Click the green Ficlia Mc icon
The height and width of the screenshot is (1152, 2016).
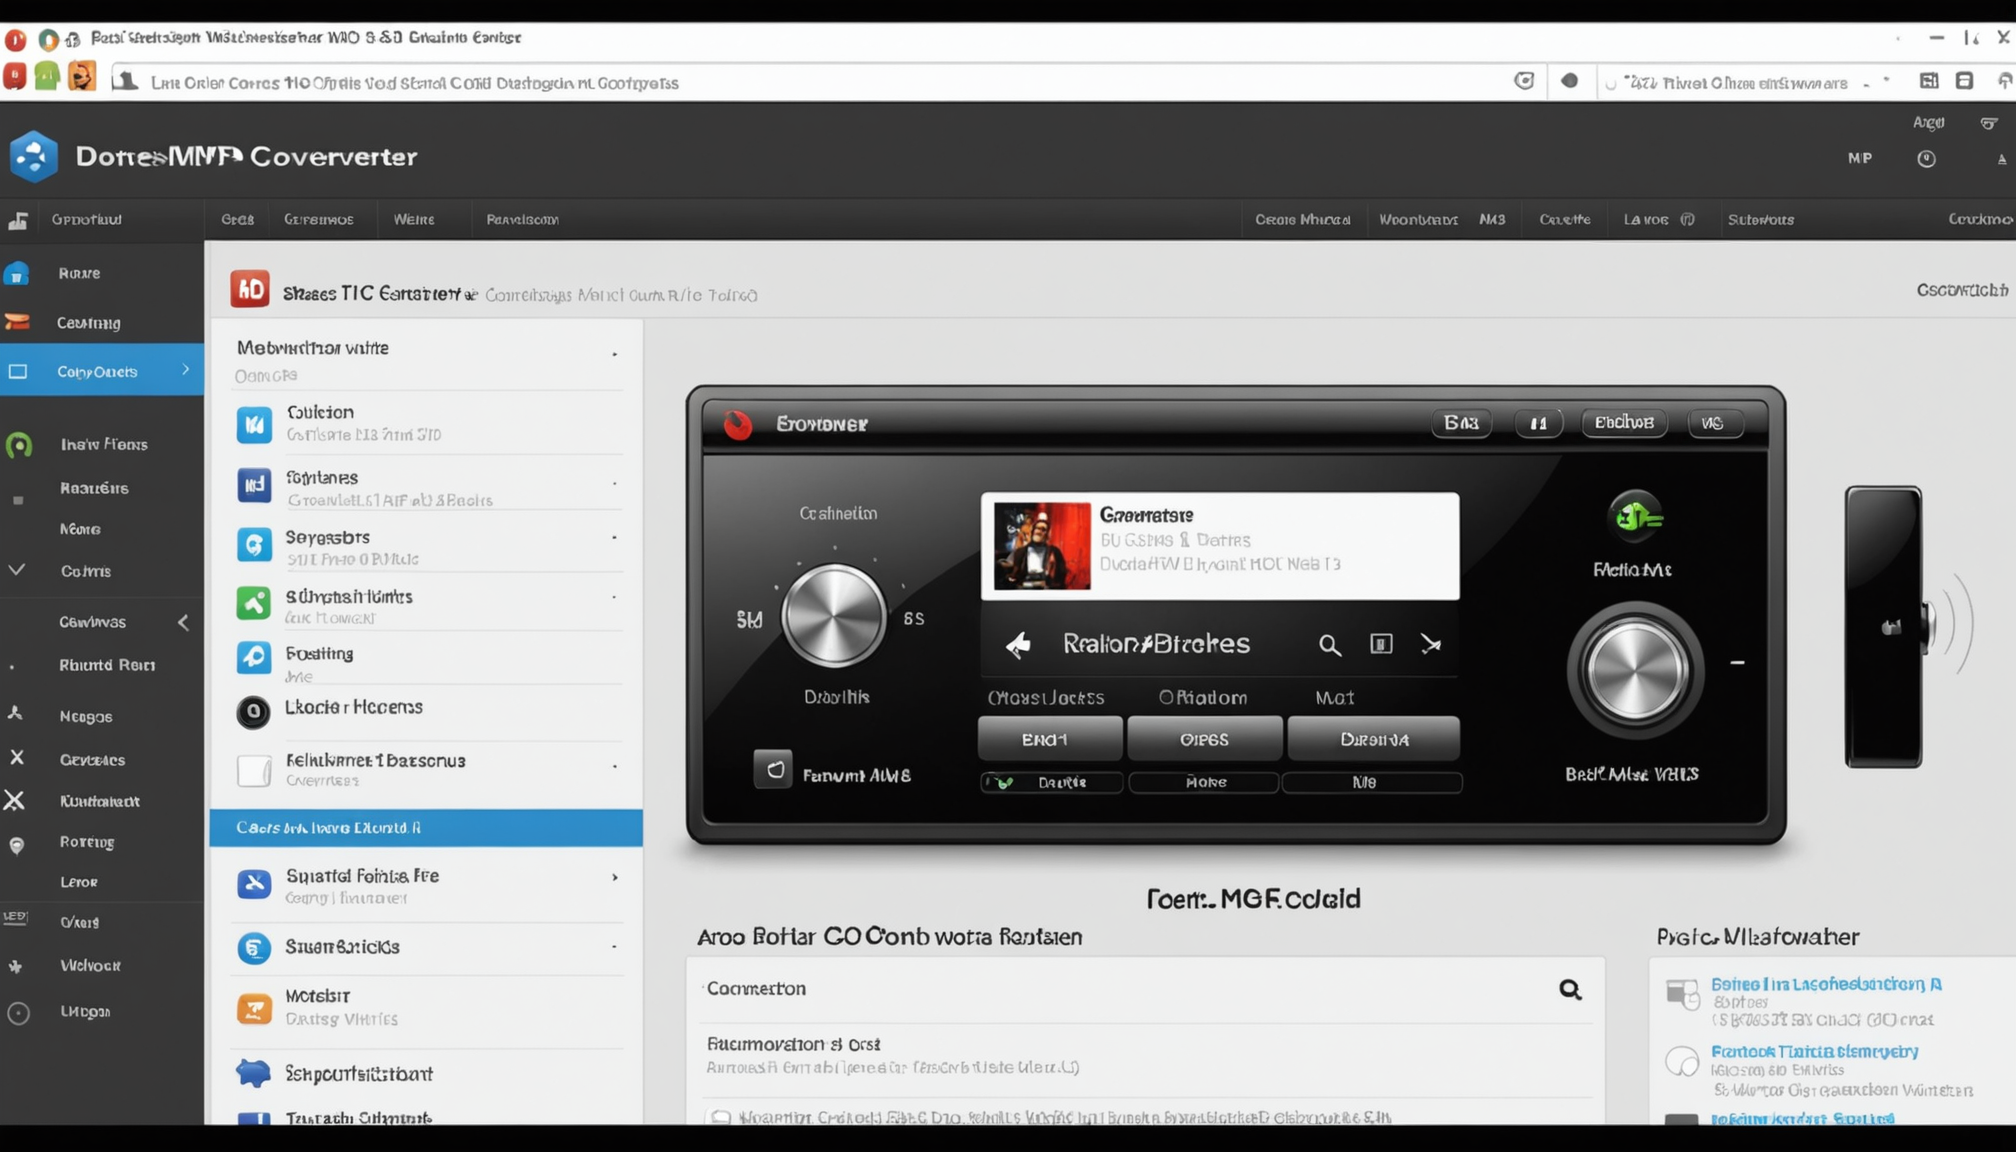(x=1635, y=517)
